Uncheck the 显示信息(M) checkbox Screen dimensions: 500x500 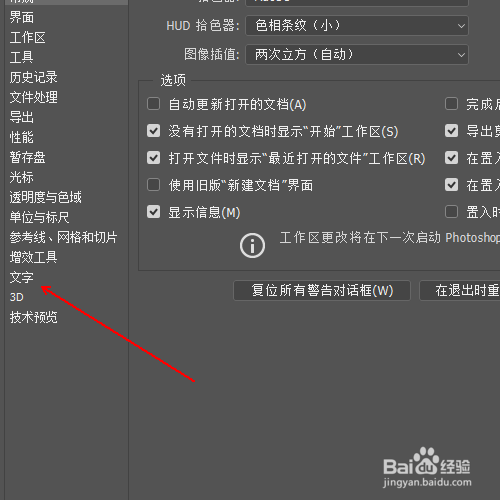coord(153,212)
